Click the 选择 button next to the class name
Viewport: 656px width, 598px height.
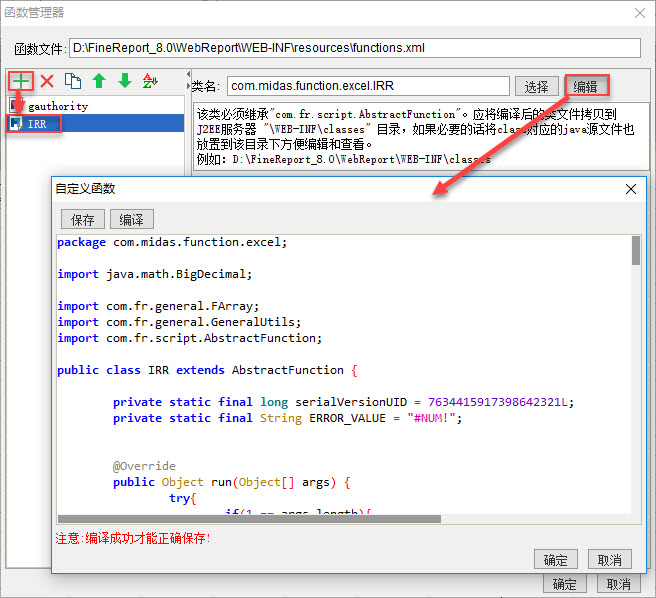click(536, 87)
